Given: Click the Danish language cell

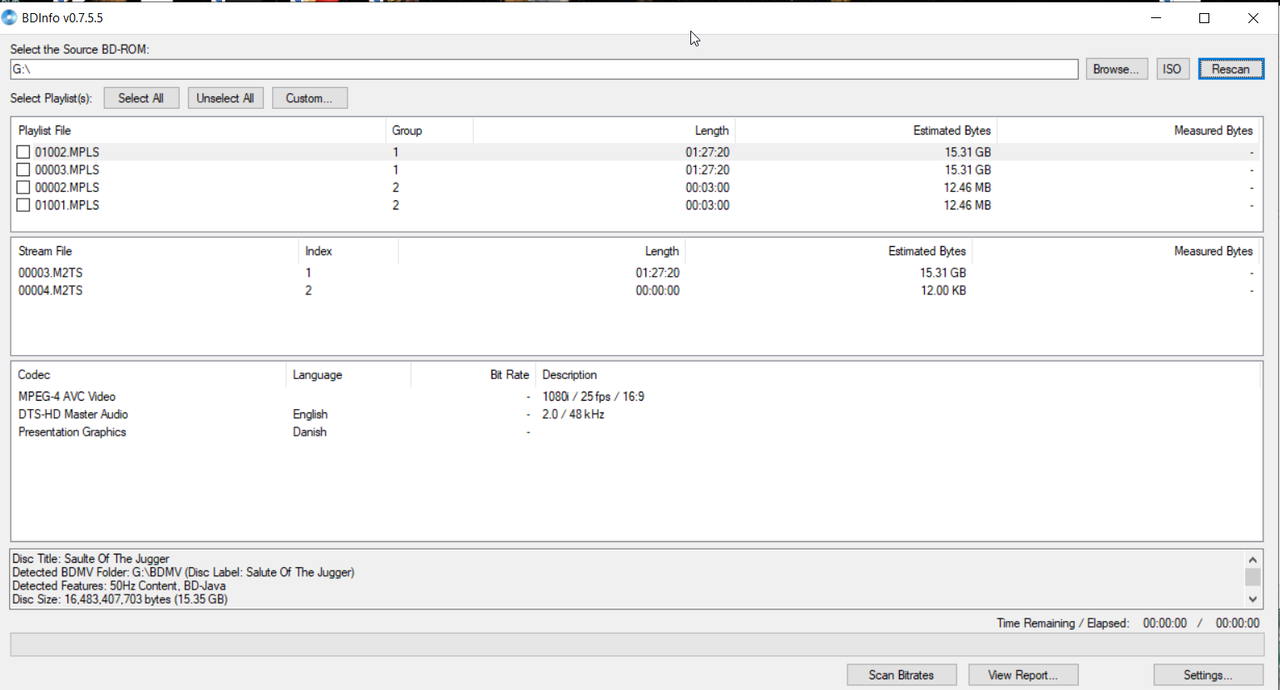Looking at the screenshot, I should click(310, 432).
